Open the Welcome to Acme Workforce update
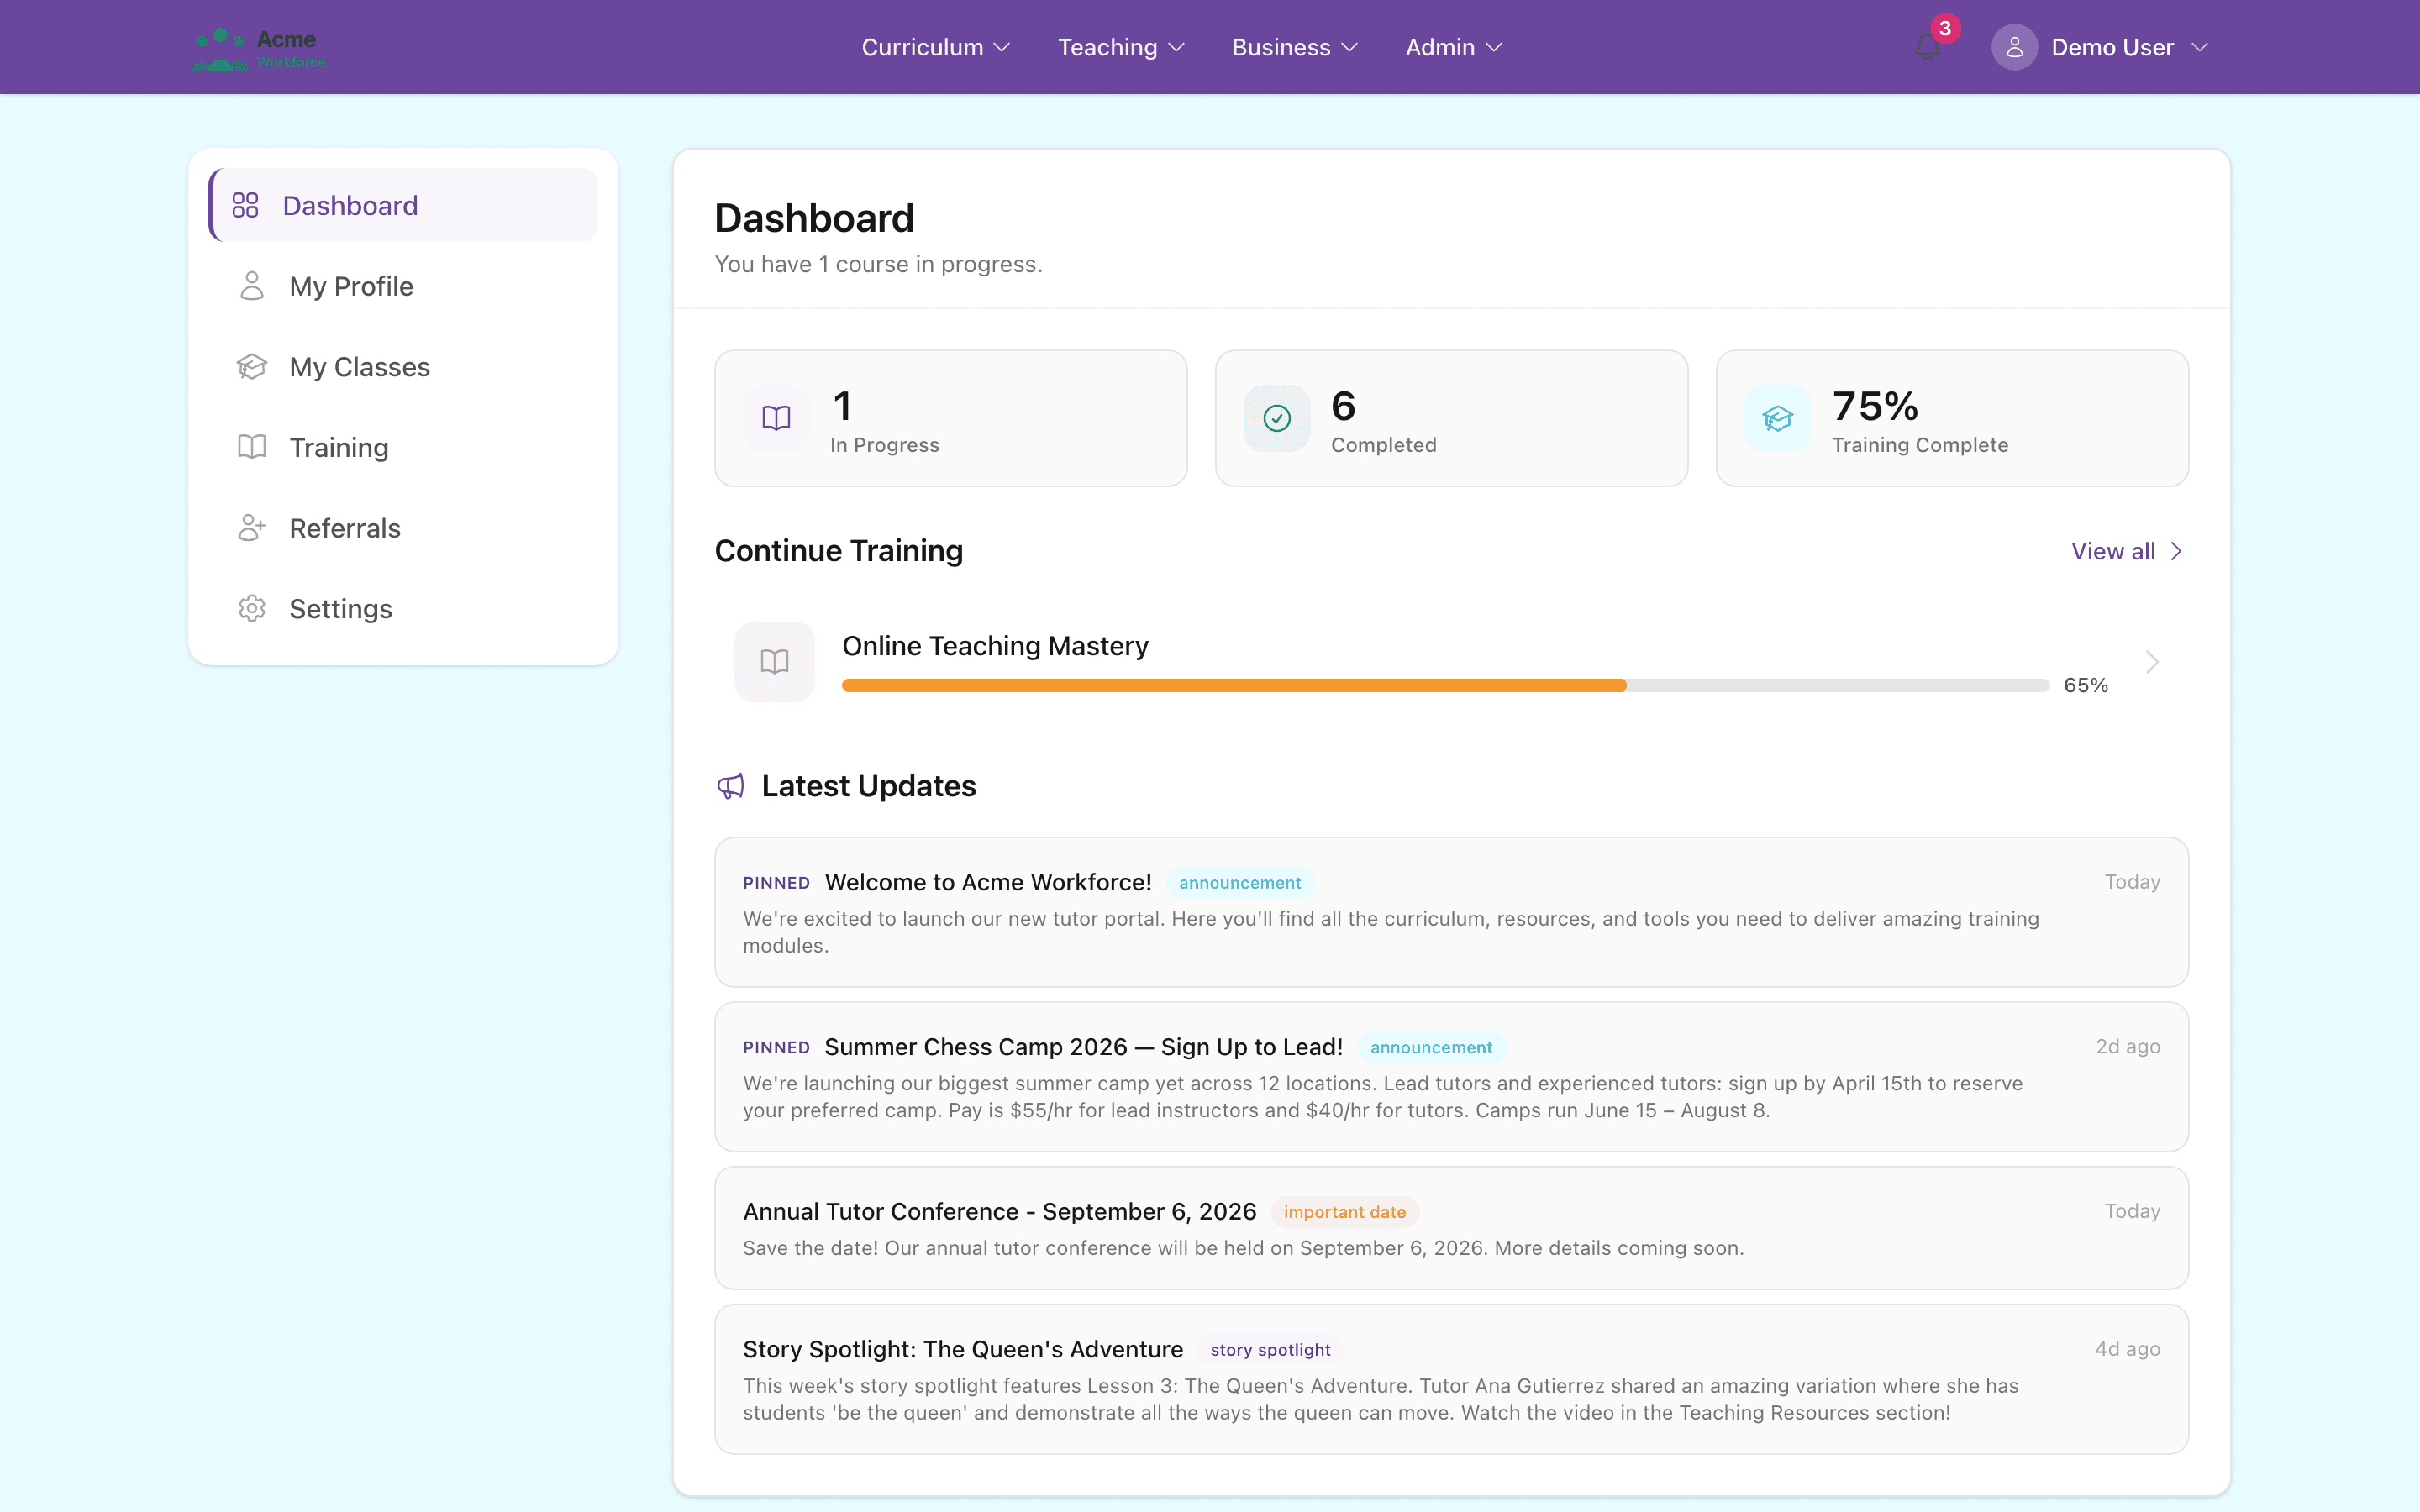 (x=1451, y=912)
